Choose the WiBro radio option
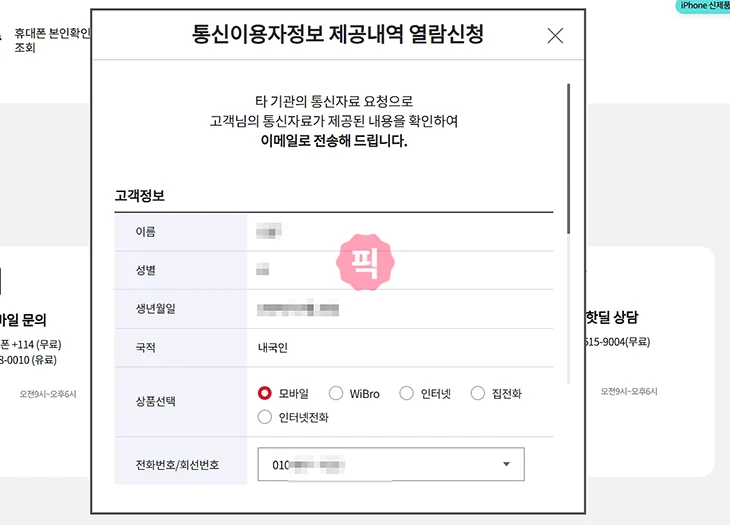The height and width of the screenshot is (525, 730). (336, 393)
